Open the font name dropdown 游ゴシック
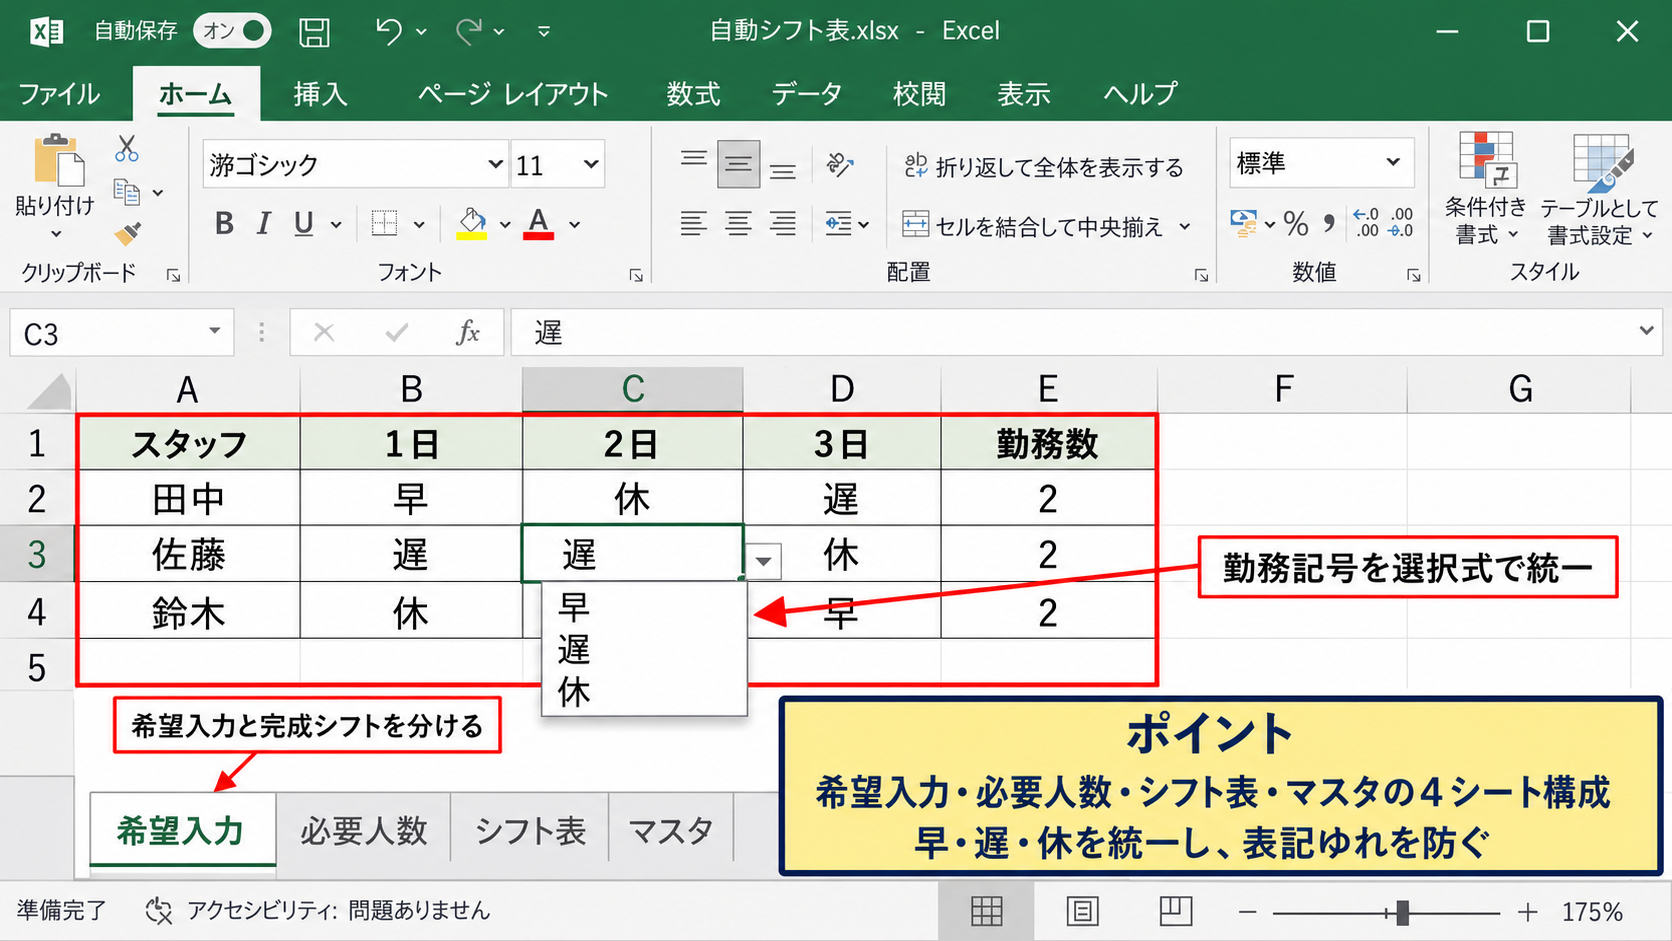The width and height of the screenshot is (1672, 941). tap(495, 164)
